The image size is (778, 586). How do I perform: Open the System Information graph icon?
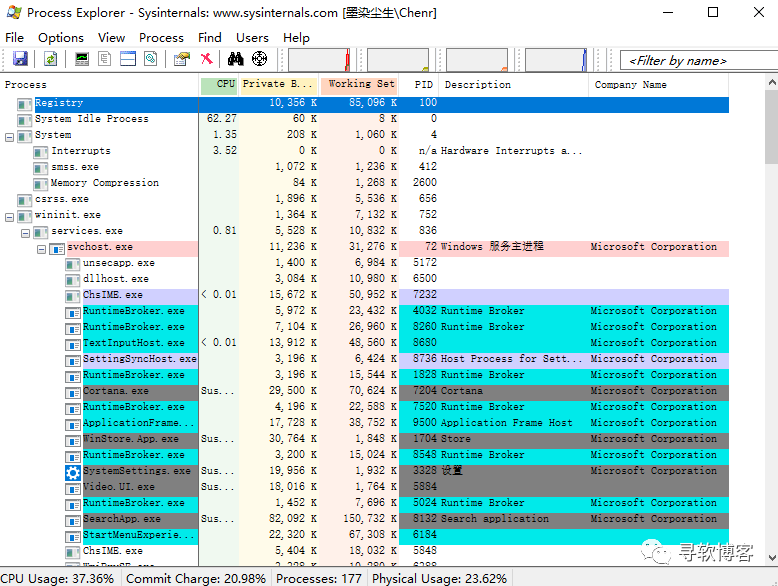(x=82, y=59)
